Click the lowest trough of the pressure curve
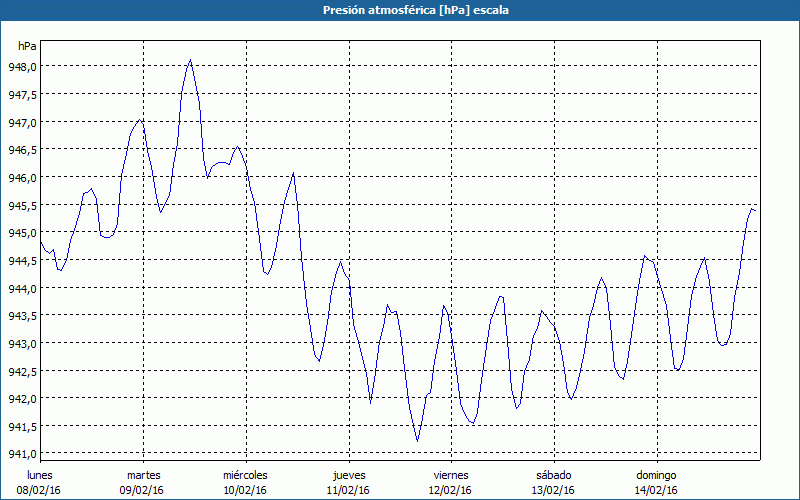The width and height of the screenshot is (800, 500). click(417, 440)
